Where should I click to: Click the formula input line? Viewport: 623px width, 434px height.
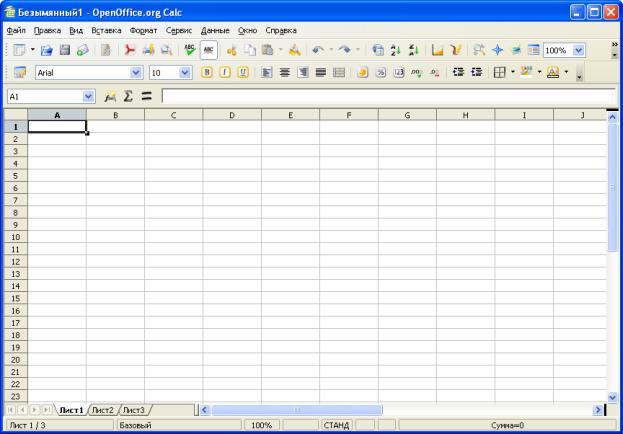tap(389, 97)
